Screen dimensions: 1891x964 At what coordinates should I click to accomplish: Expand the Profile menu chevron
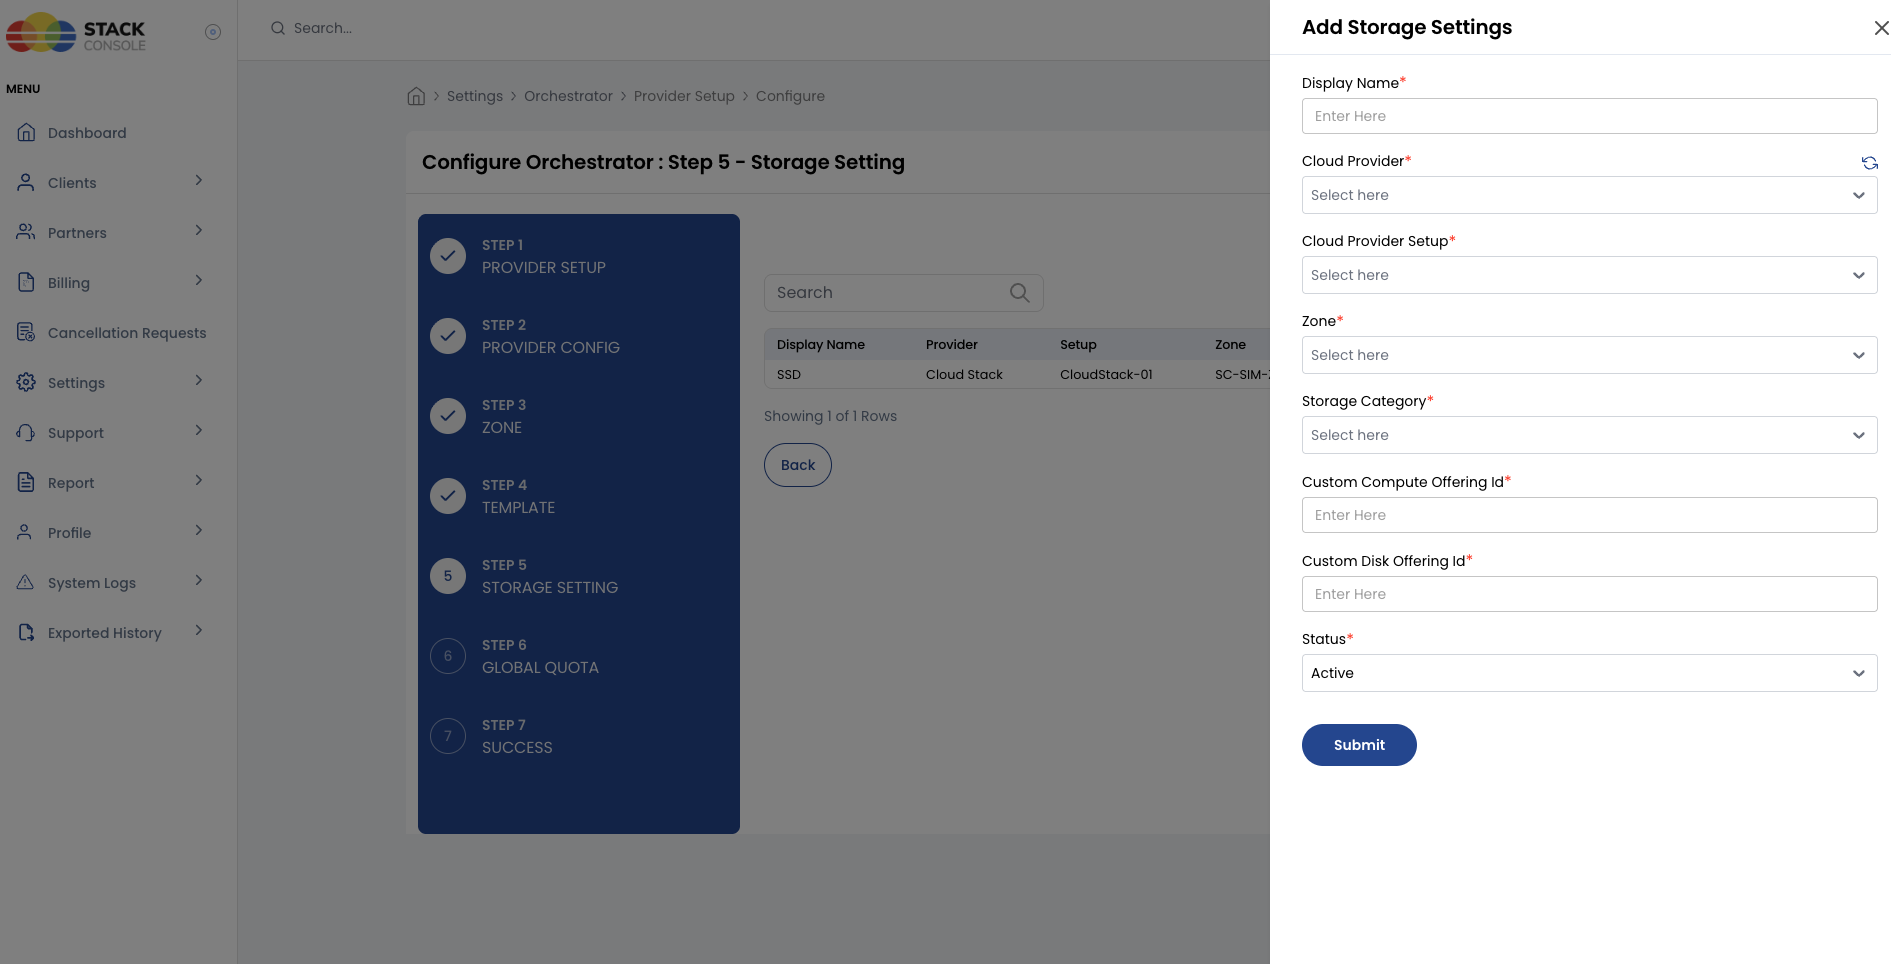pyautogui.click(x=199, y=531)
